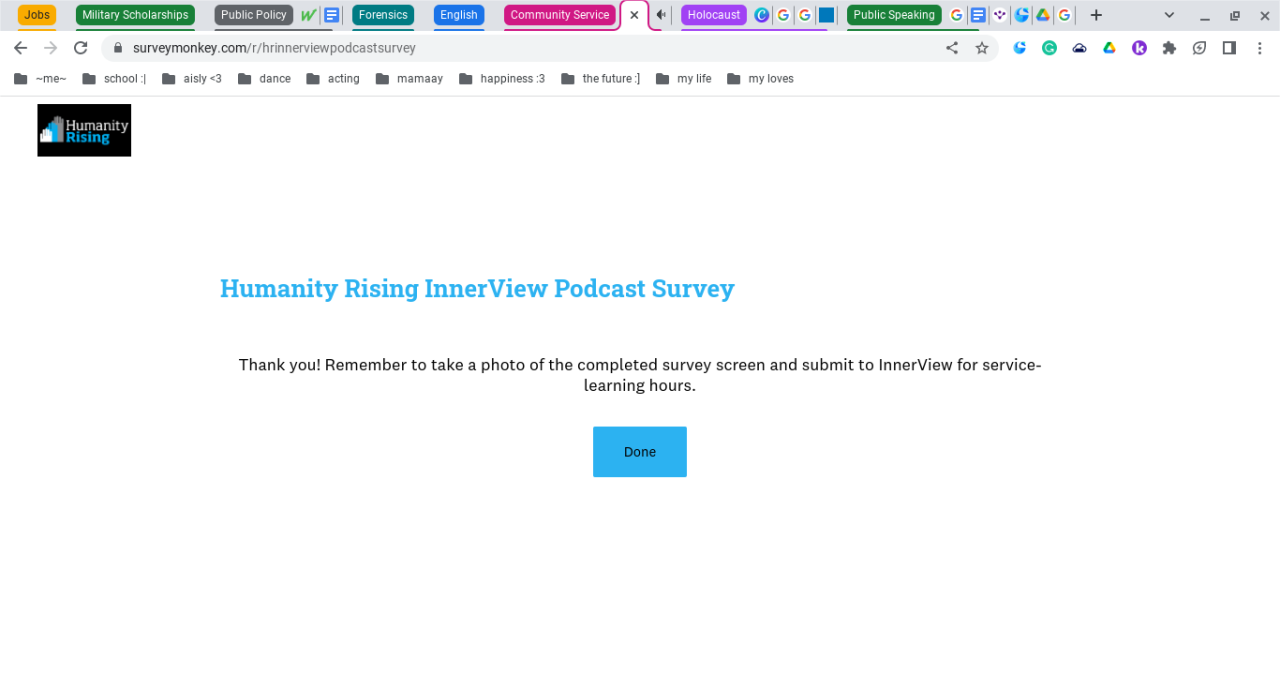Click the Done button
This screenshot has width=1280, height=675.
(x=640, y=452)
